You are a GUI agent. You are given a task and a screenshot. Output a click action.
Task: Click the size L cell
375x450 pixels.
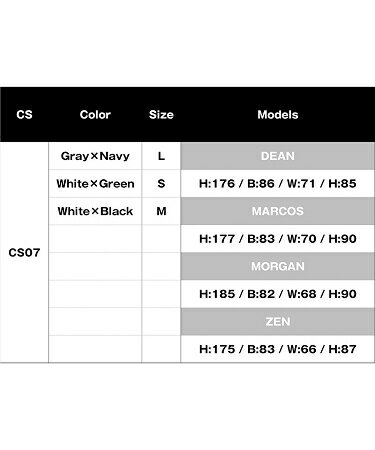click(x=161, y=156)
